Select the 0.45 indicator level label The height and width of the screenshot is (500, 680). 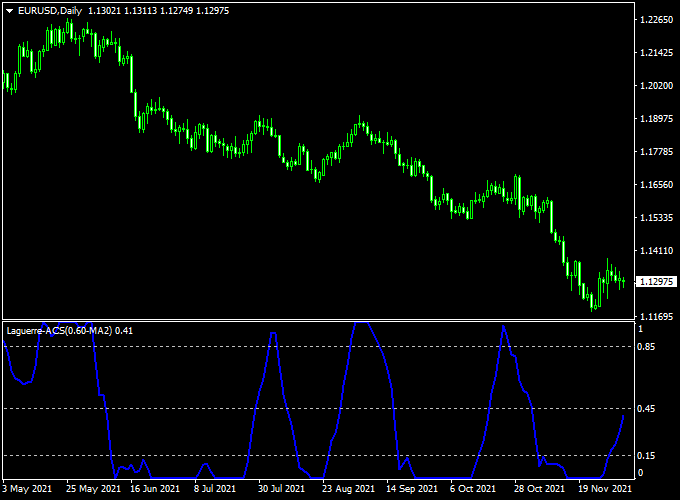click(x=646, y=409)
